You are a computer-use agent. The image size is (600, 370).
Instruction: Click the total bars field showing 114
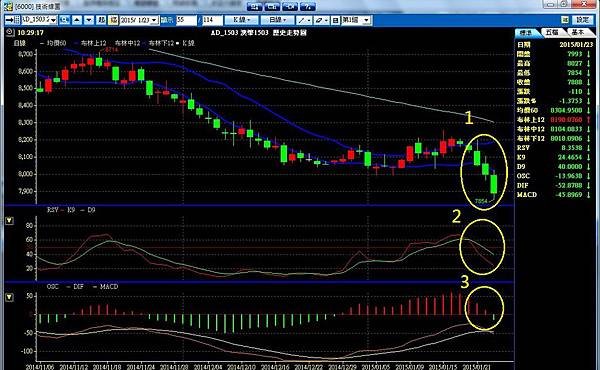click(x=212, y=20)
